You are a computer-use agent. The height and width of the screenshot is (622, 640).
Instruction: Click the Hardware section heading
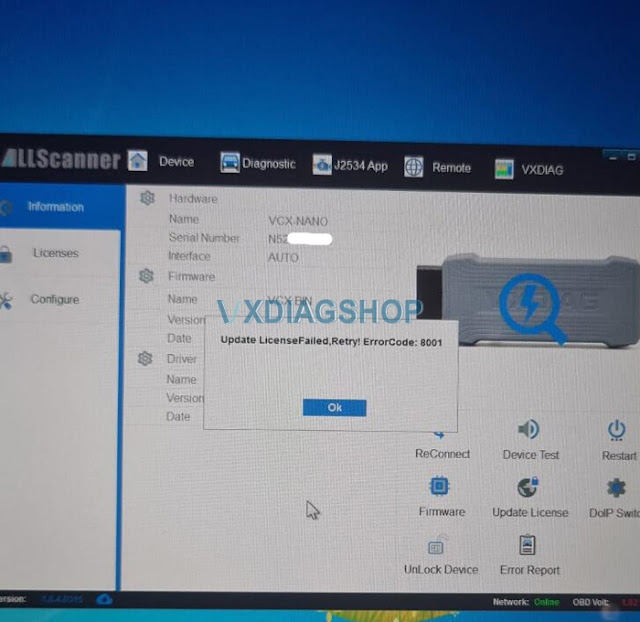point(193,199)
